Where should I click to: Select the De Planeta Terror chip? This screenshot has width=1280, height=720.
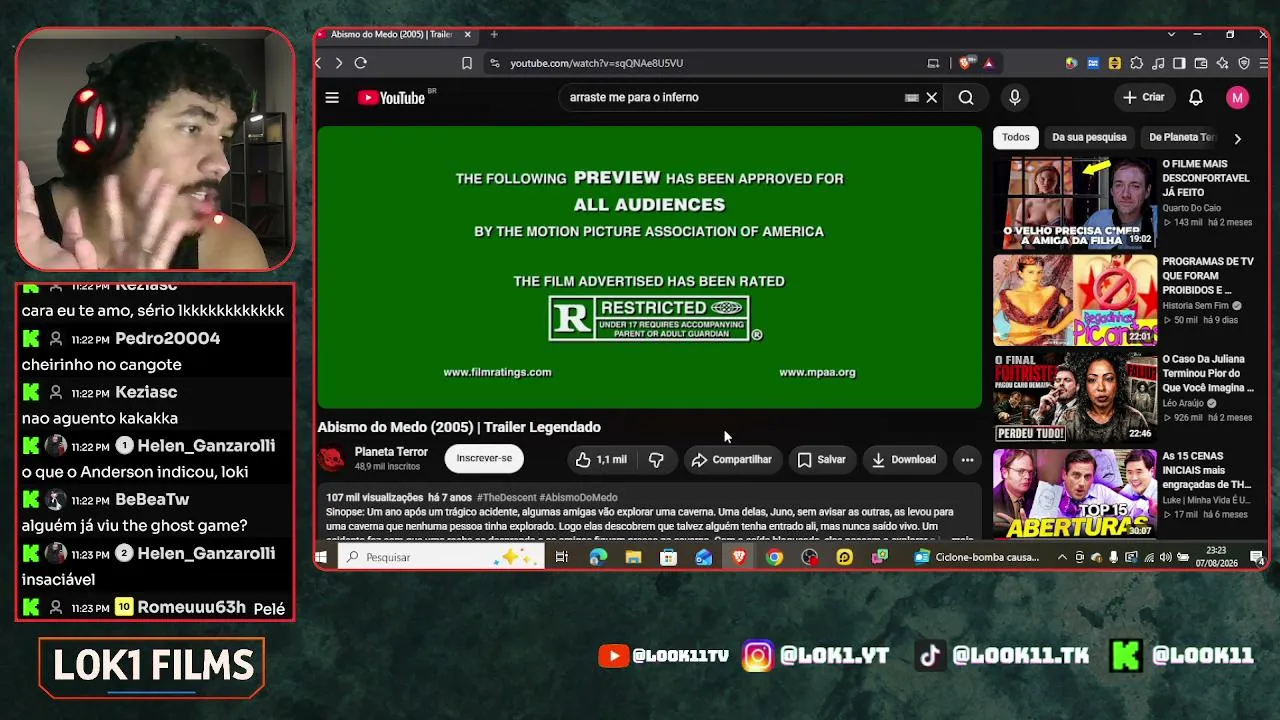[1181, 137]
